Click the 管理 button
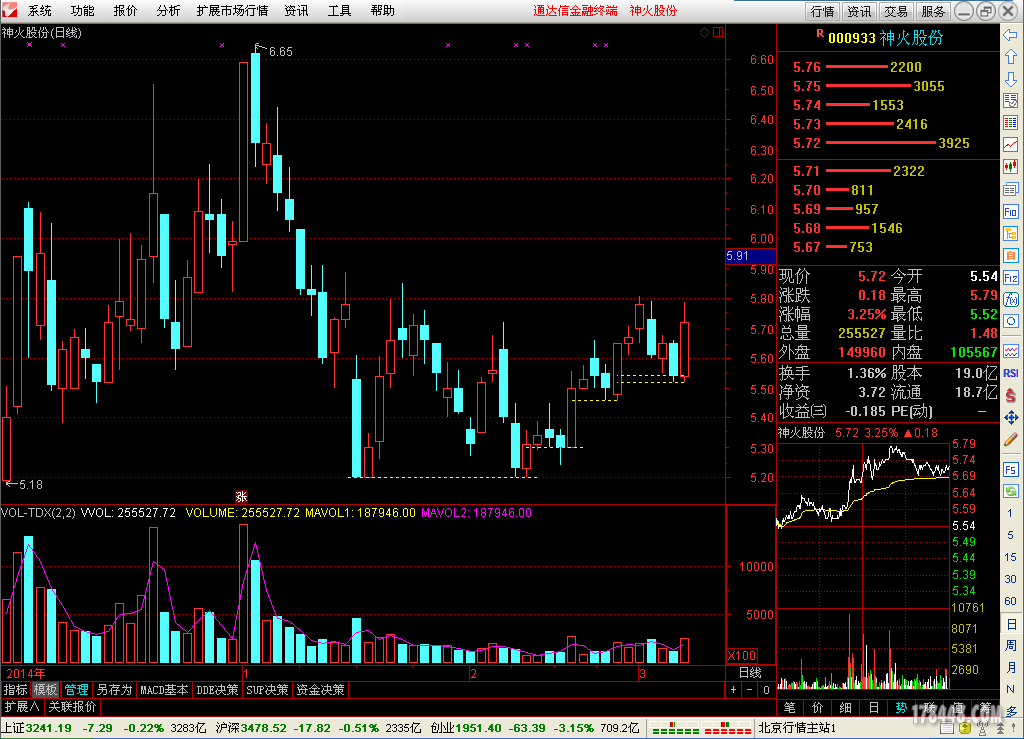Screen dimensions: 1024x739 point(76,689)
